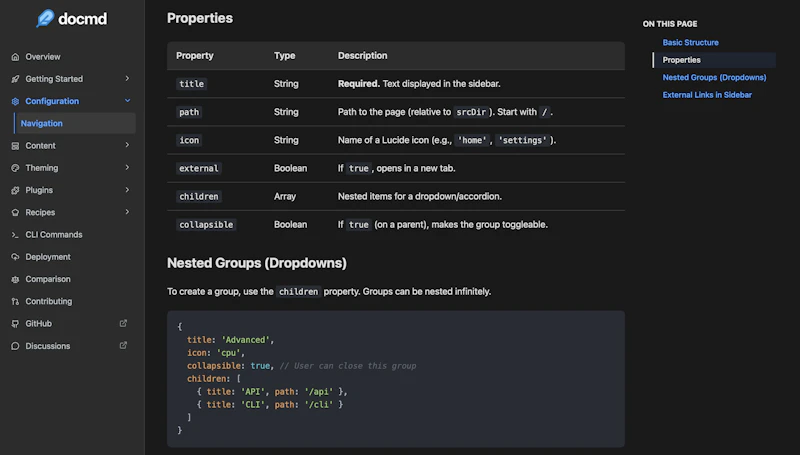Click the docmd brand name
This screenshot has width=800, height=455.
pyautogui.click(x=82, y=19)
